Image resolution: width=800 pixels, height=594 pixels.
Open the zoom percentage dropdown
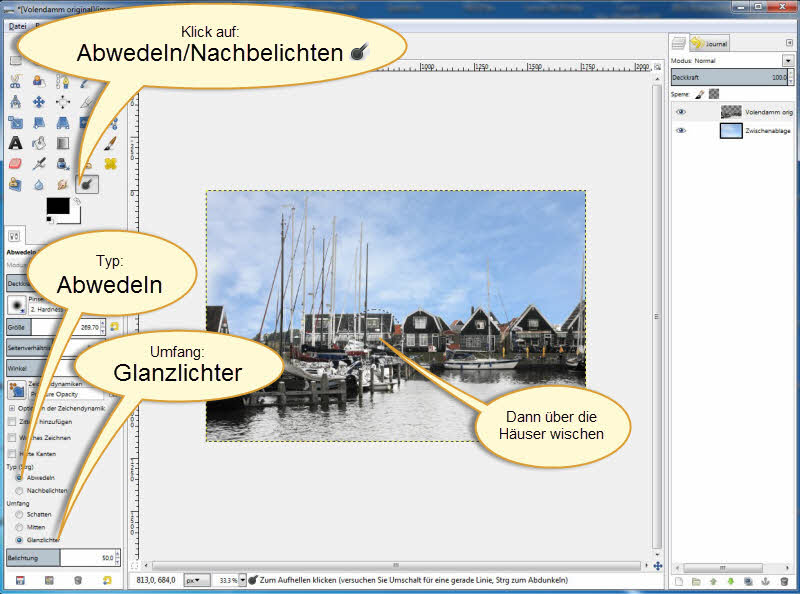242,580
